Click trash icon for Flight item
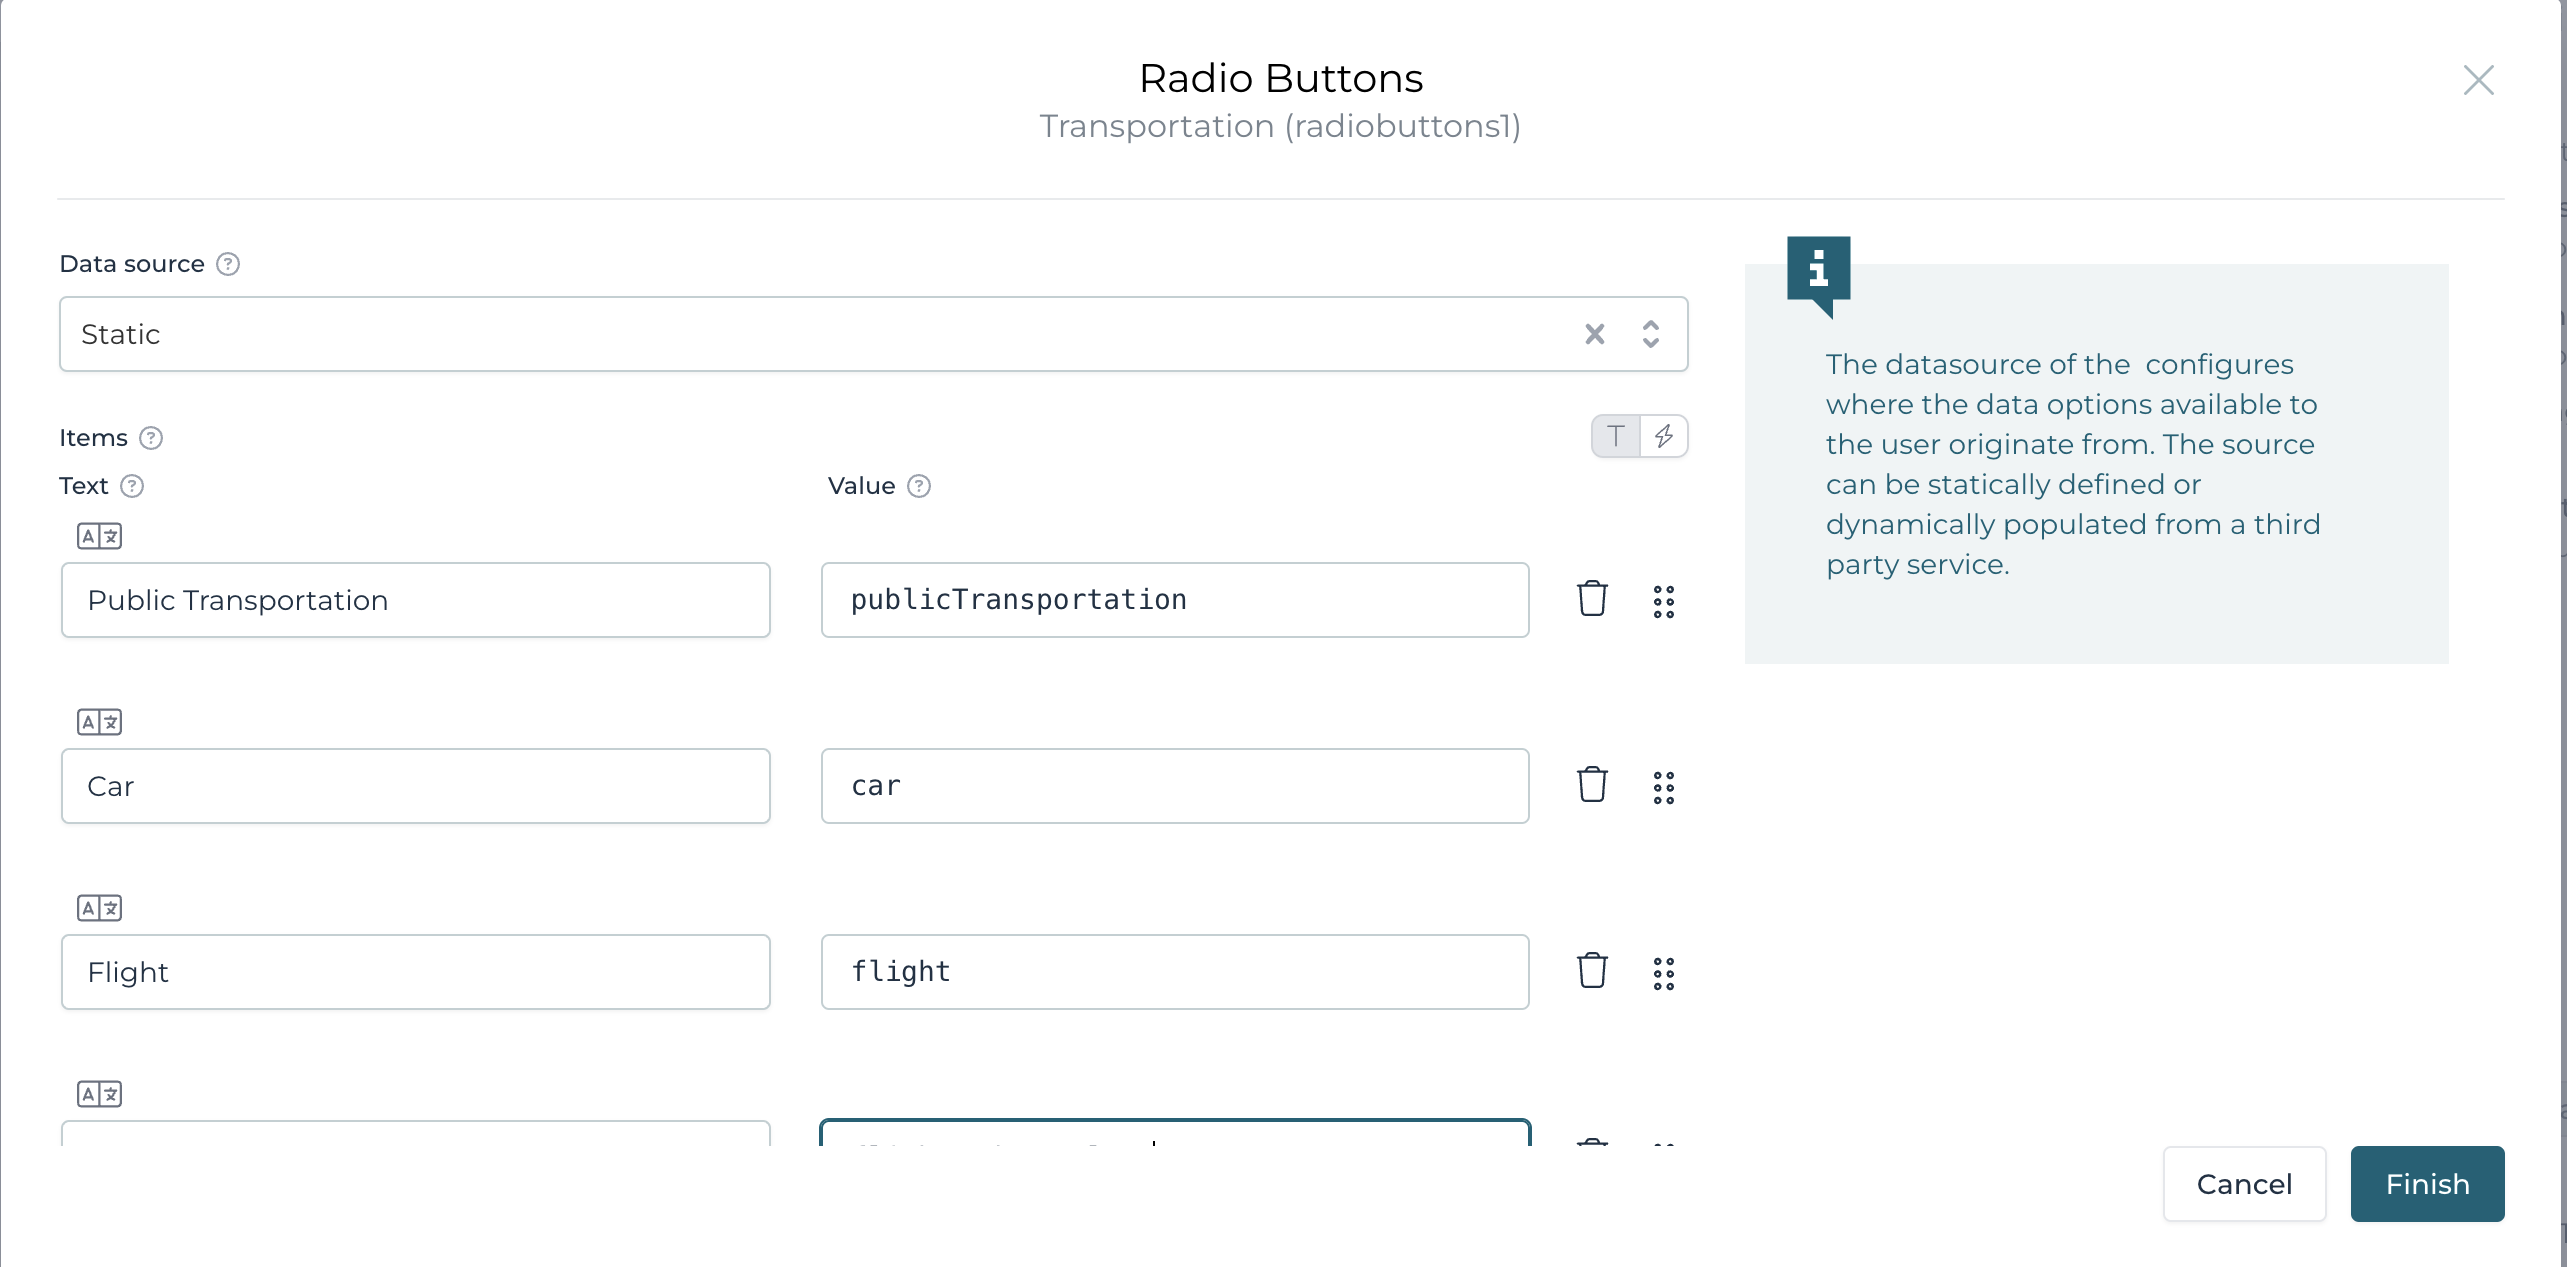The image size is (2567, 1267). (1592, 971)
